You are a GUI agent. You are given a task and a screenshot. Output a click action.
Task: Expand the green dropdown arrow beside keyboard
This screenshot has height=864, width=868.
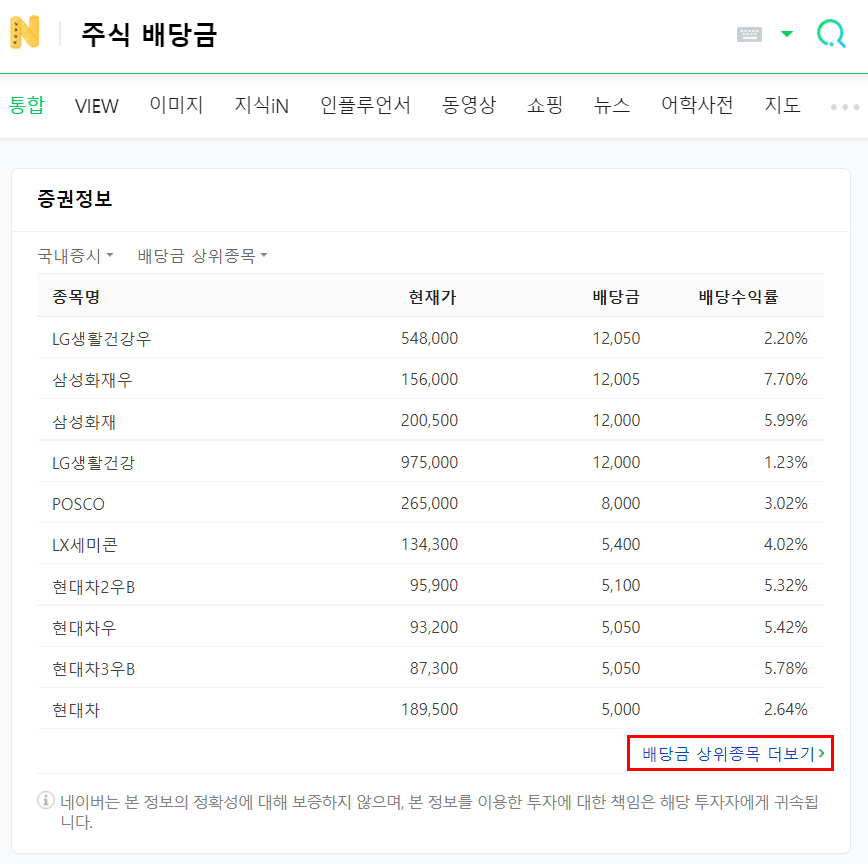(x=787, y=34)
